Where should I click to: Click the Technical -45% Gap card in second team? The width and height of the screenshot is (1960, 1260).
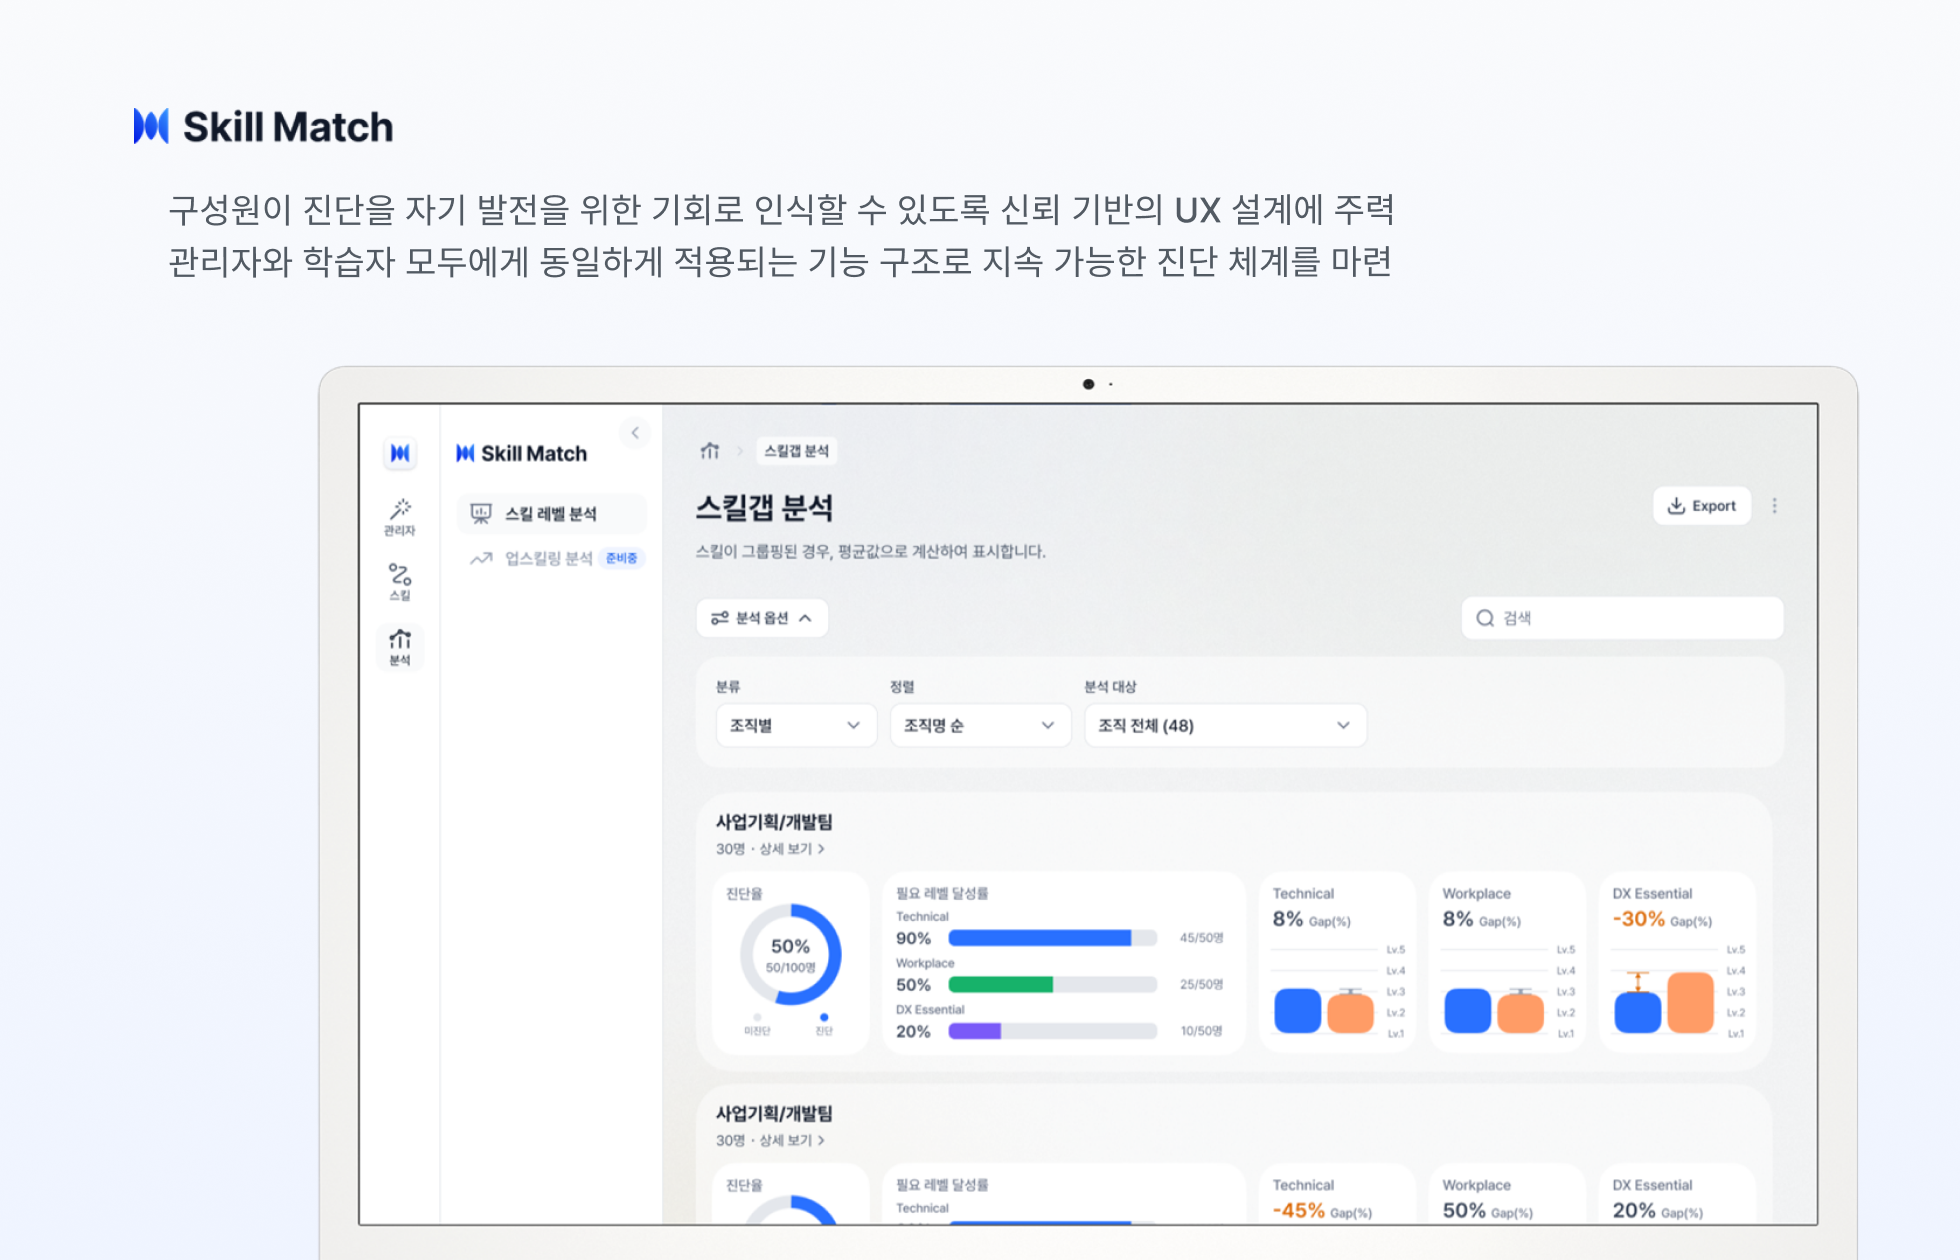(x=1337, y=1195)
